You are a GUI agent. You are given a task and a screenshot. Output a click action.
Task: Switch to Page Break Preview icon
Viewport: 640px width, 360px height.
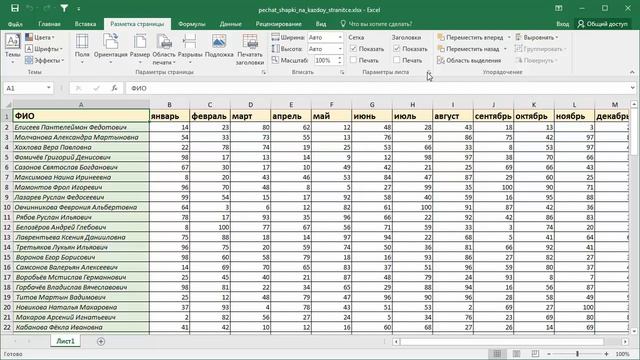click(535, 354)
